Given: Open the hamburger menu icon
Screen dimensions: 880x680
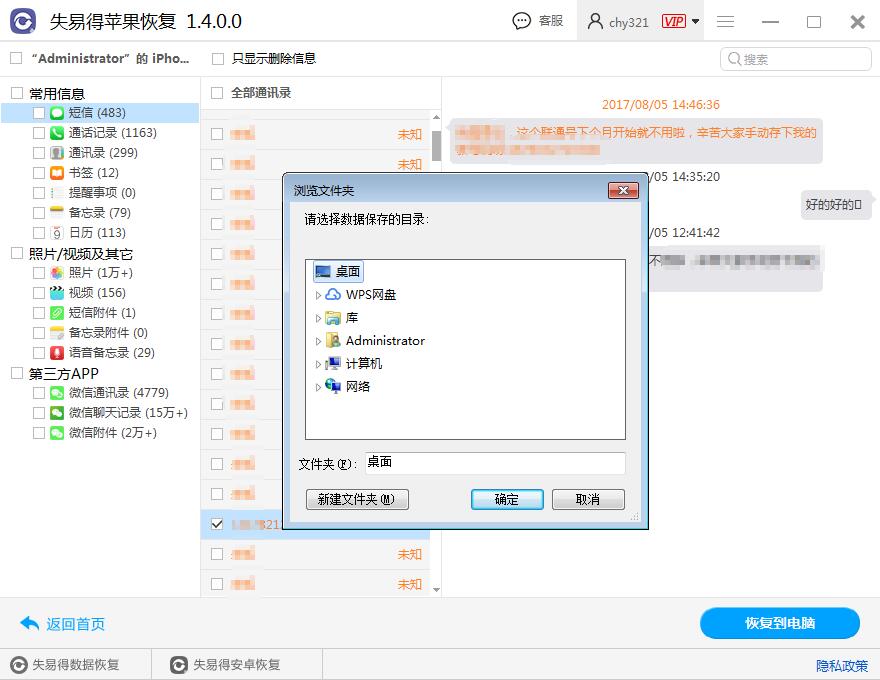Looking at the screenshot, I should tap(725, 21).
